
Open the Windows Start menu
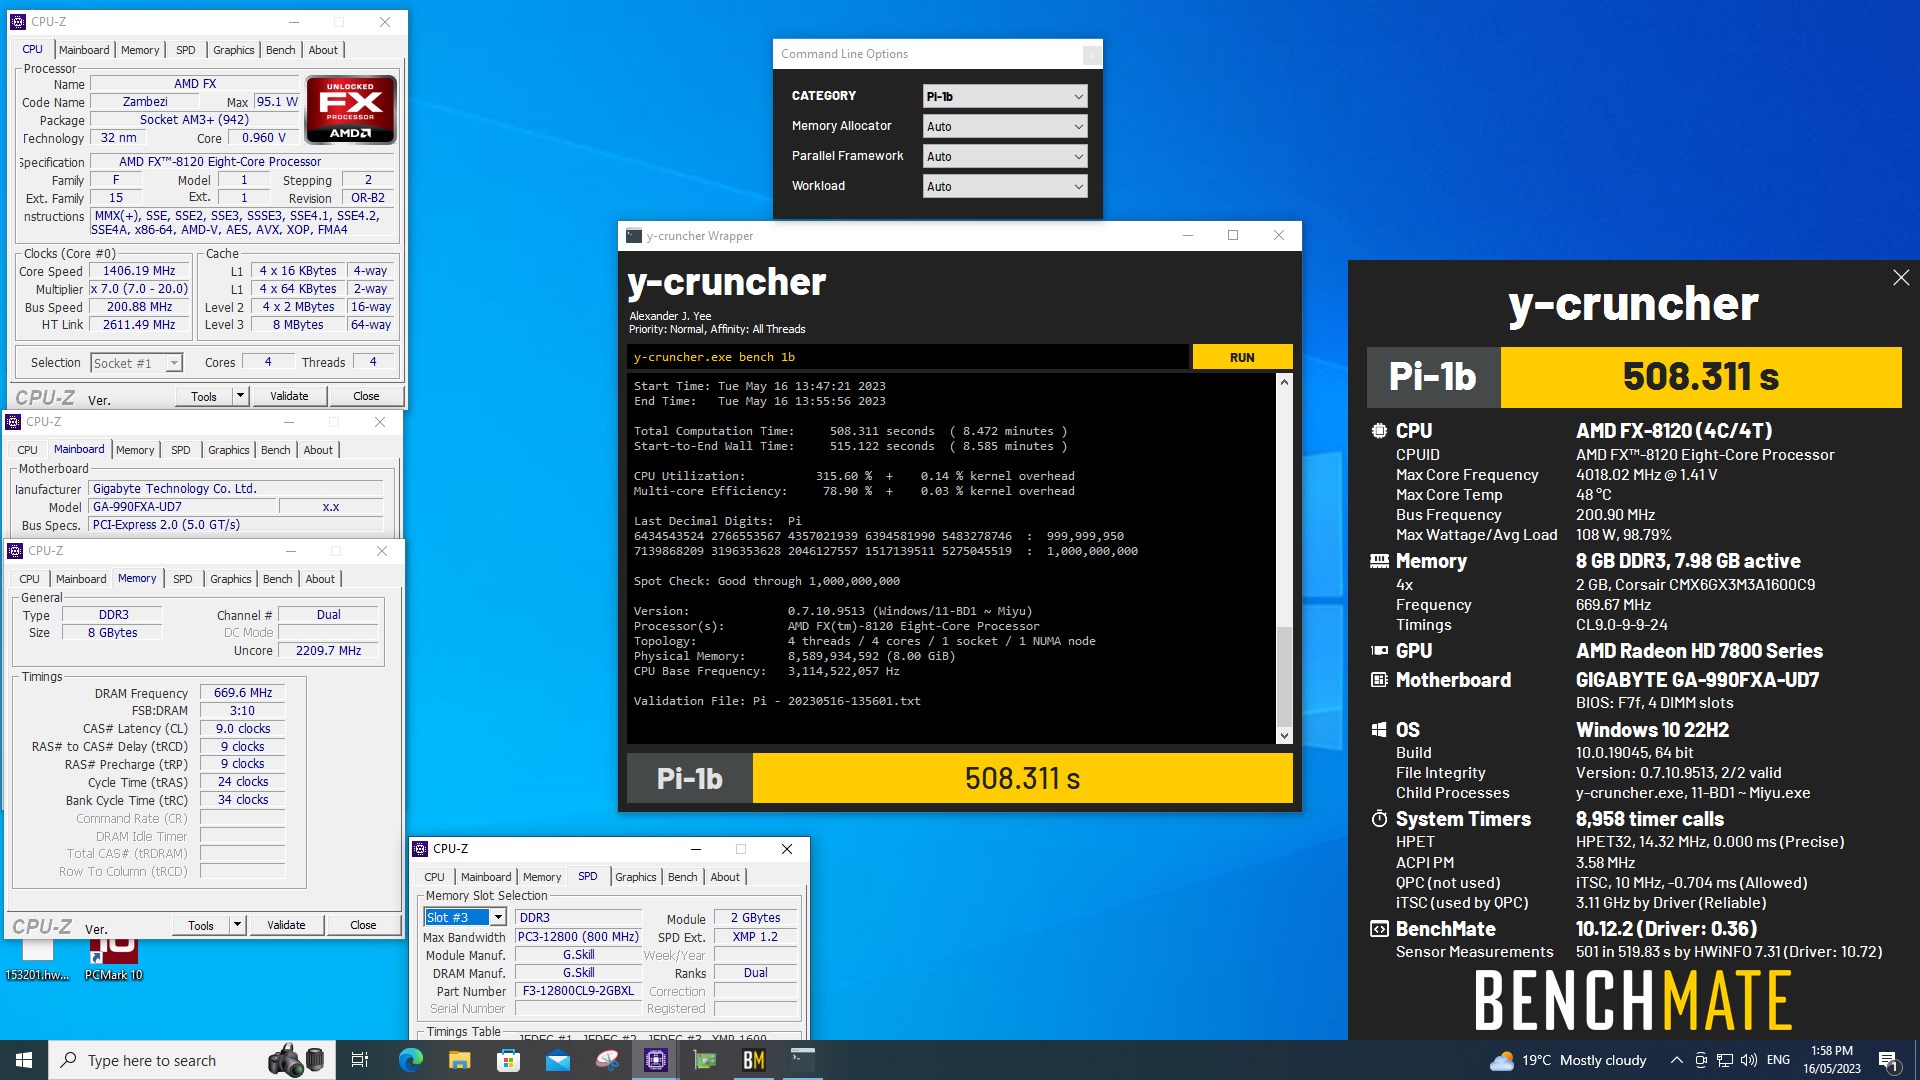pyautogui.click(x=24, y=1060)
